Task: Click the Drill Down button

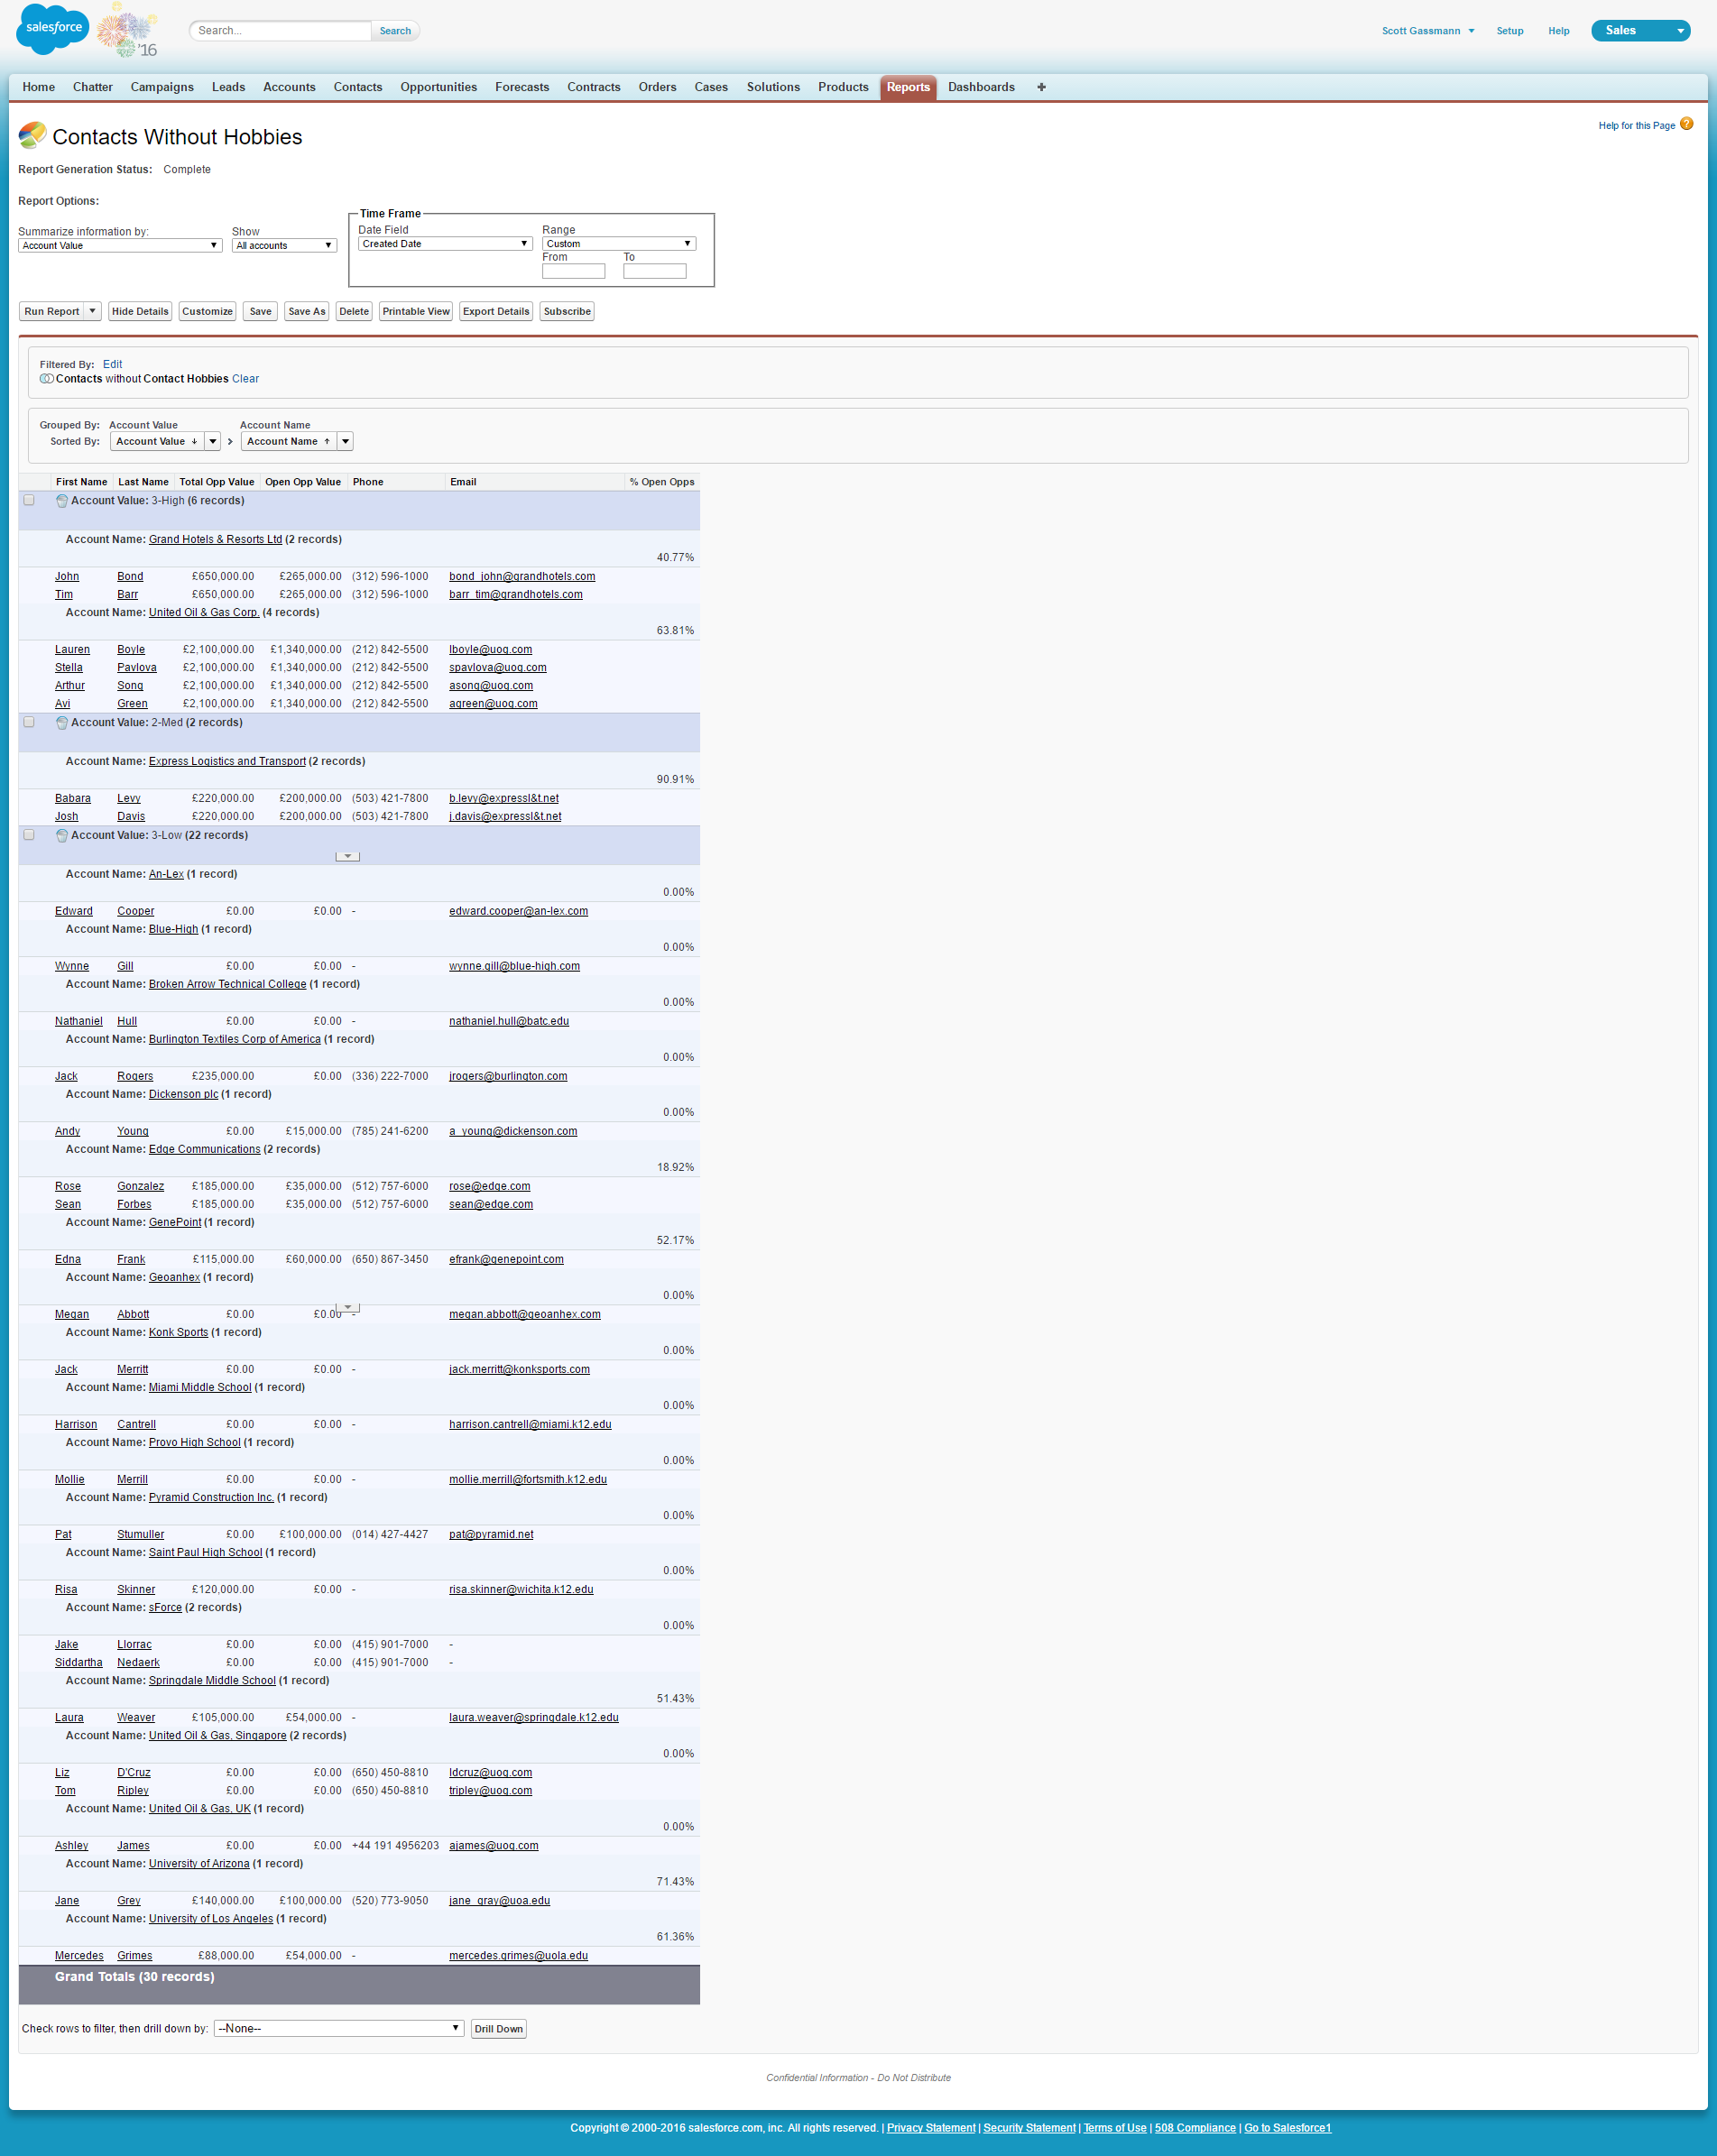Action: pos(498,2029)
